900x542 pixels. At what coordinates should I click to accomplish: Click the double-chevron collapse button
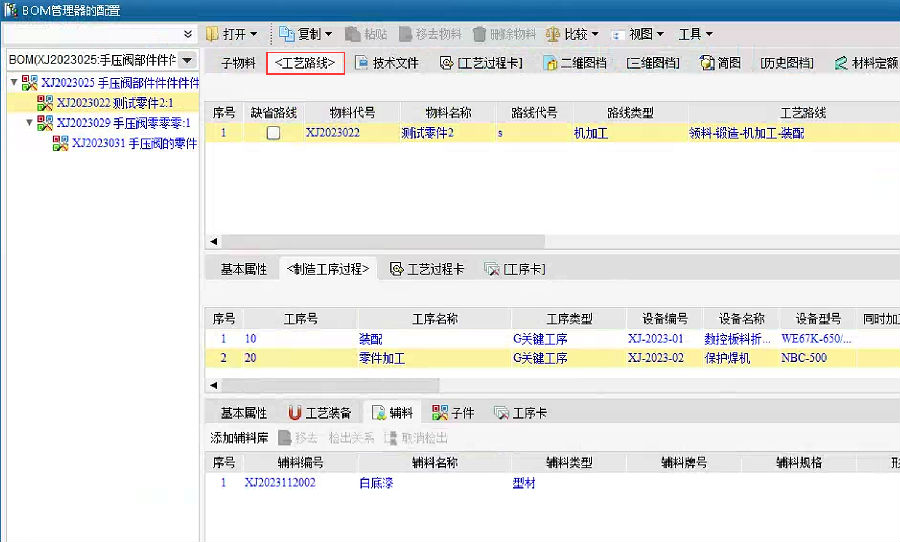point(187,34)
